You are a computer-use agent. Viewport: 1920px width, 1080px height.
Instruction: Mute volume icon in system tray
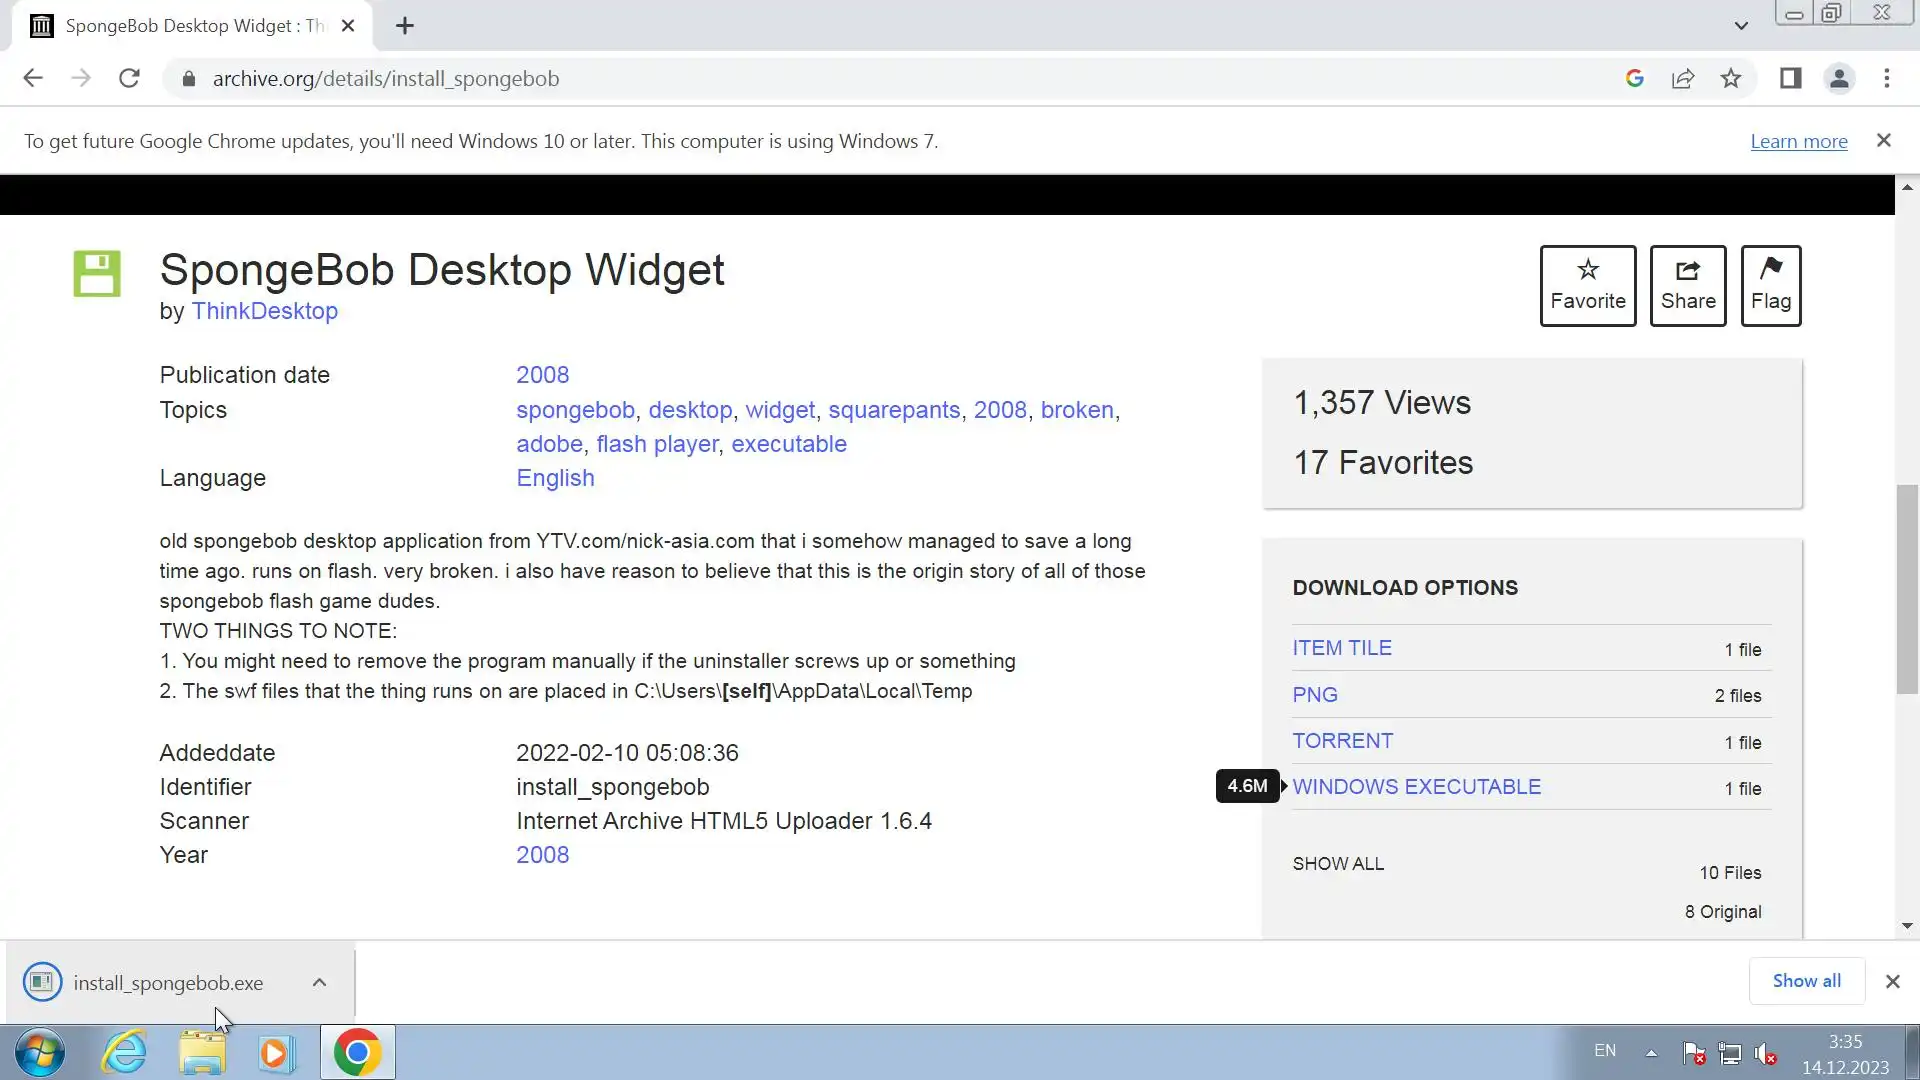(1765, 1053)
